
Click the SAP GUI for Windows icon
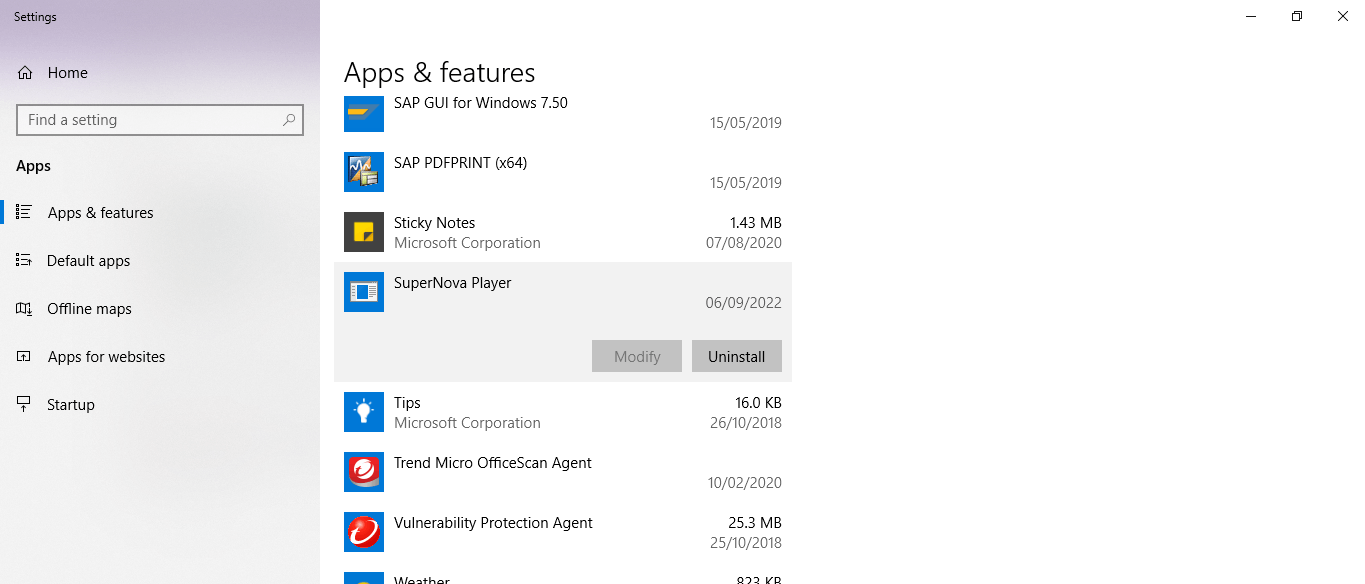tap(364, 112)
